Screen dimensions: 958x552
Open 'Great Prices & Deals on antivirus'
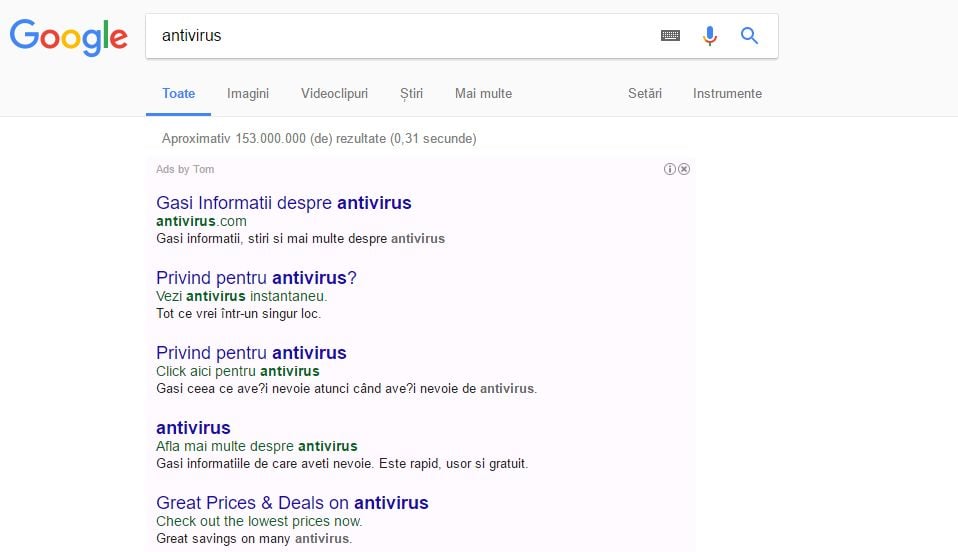click(292, 503)
